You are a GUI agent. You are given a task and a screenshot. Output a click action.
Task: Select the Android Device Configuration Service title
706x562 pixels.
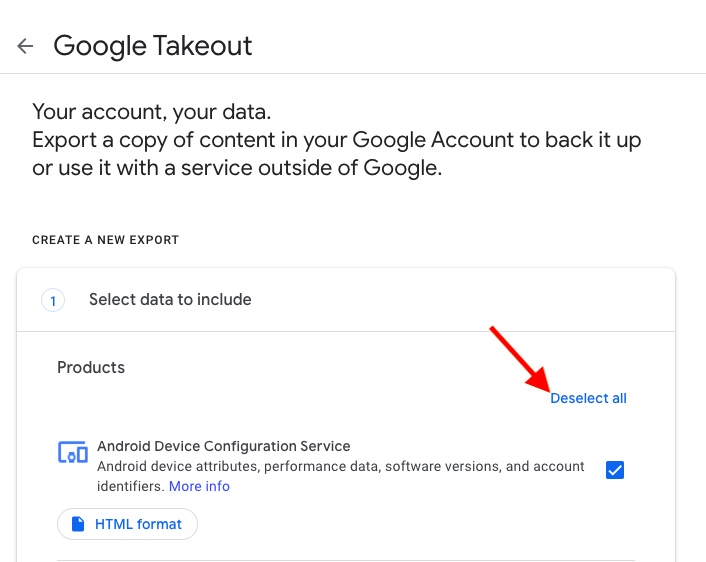(223, 446)
